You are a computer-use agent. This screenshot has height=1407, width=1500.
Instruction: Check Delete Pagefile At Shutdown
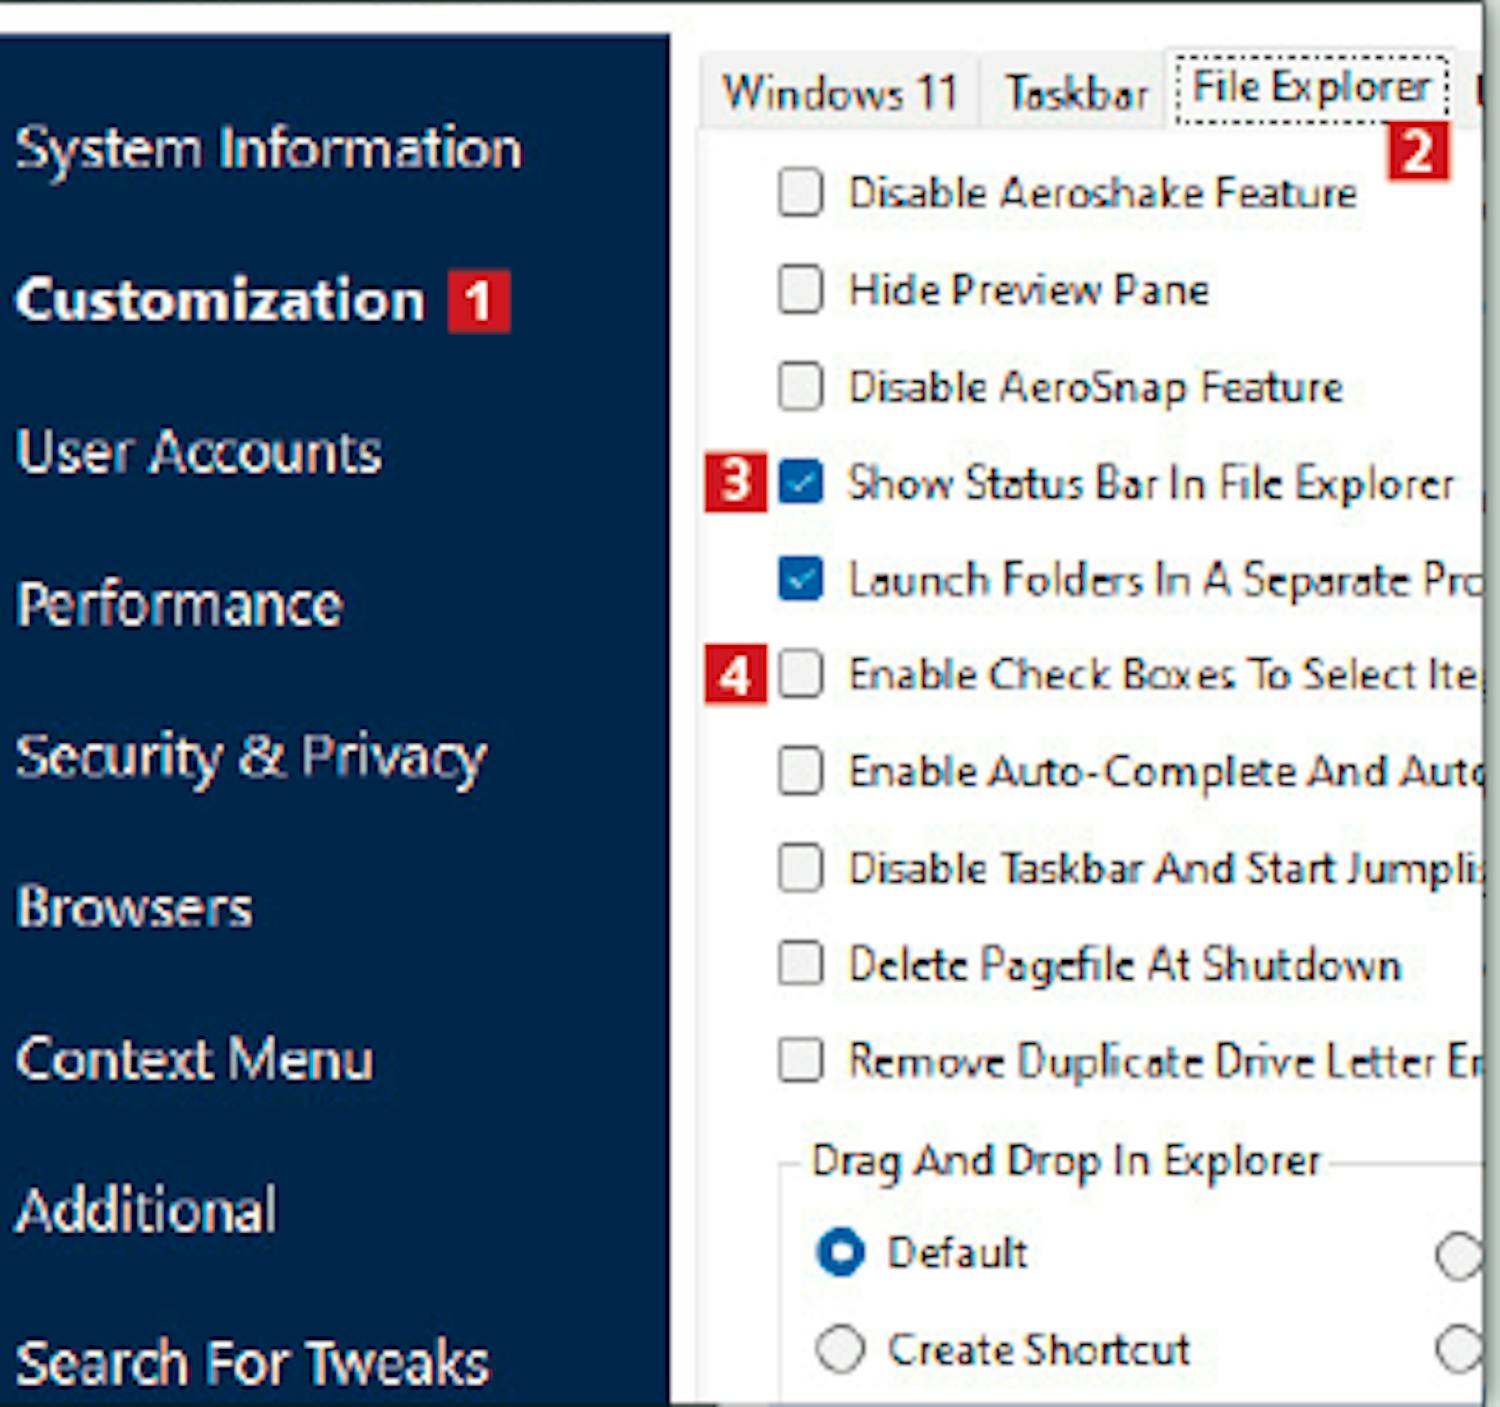point(801,964)
